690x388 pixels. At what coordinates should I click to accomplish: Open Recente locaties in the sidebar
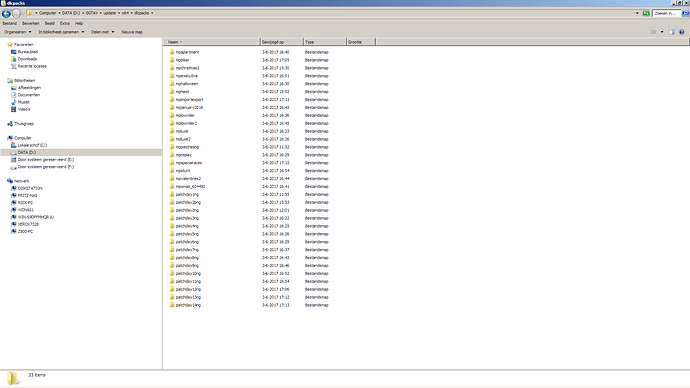32,66
